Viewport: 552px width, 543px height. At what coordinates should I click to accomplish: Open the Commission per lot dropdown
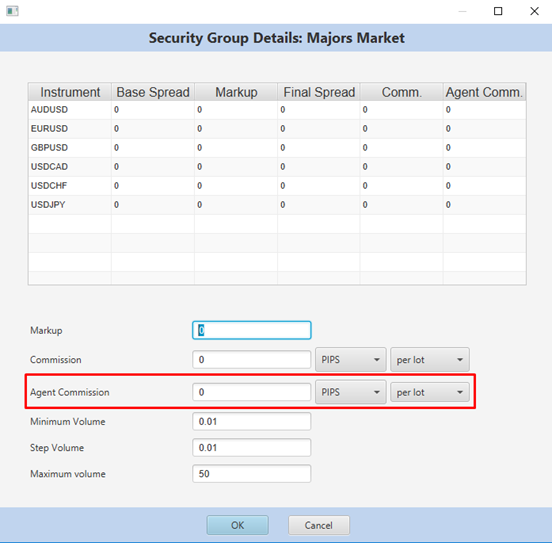coord(429,360)
